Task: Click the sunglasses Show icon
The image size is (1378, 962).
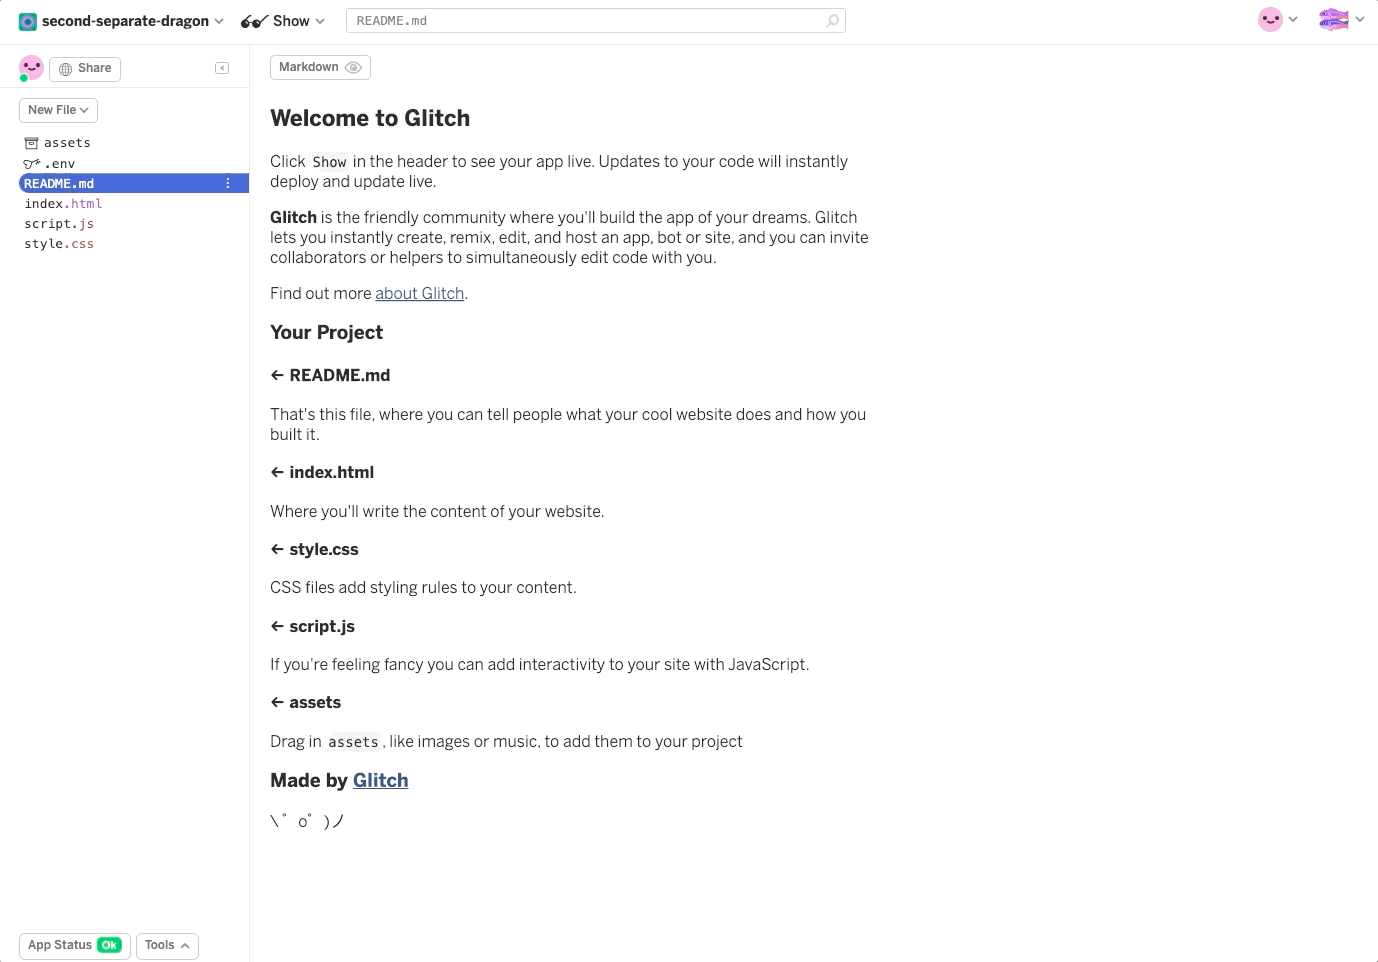Action: click(255, 21)
